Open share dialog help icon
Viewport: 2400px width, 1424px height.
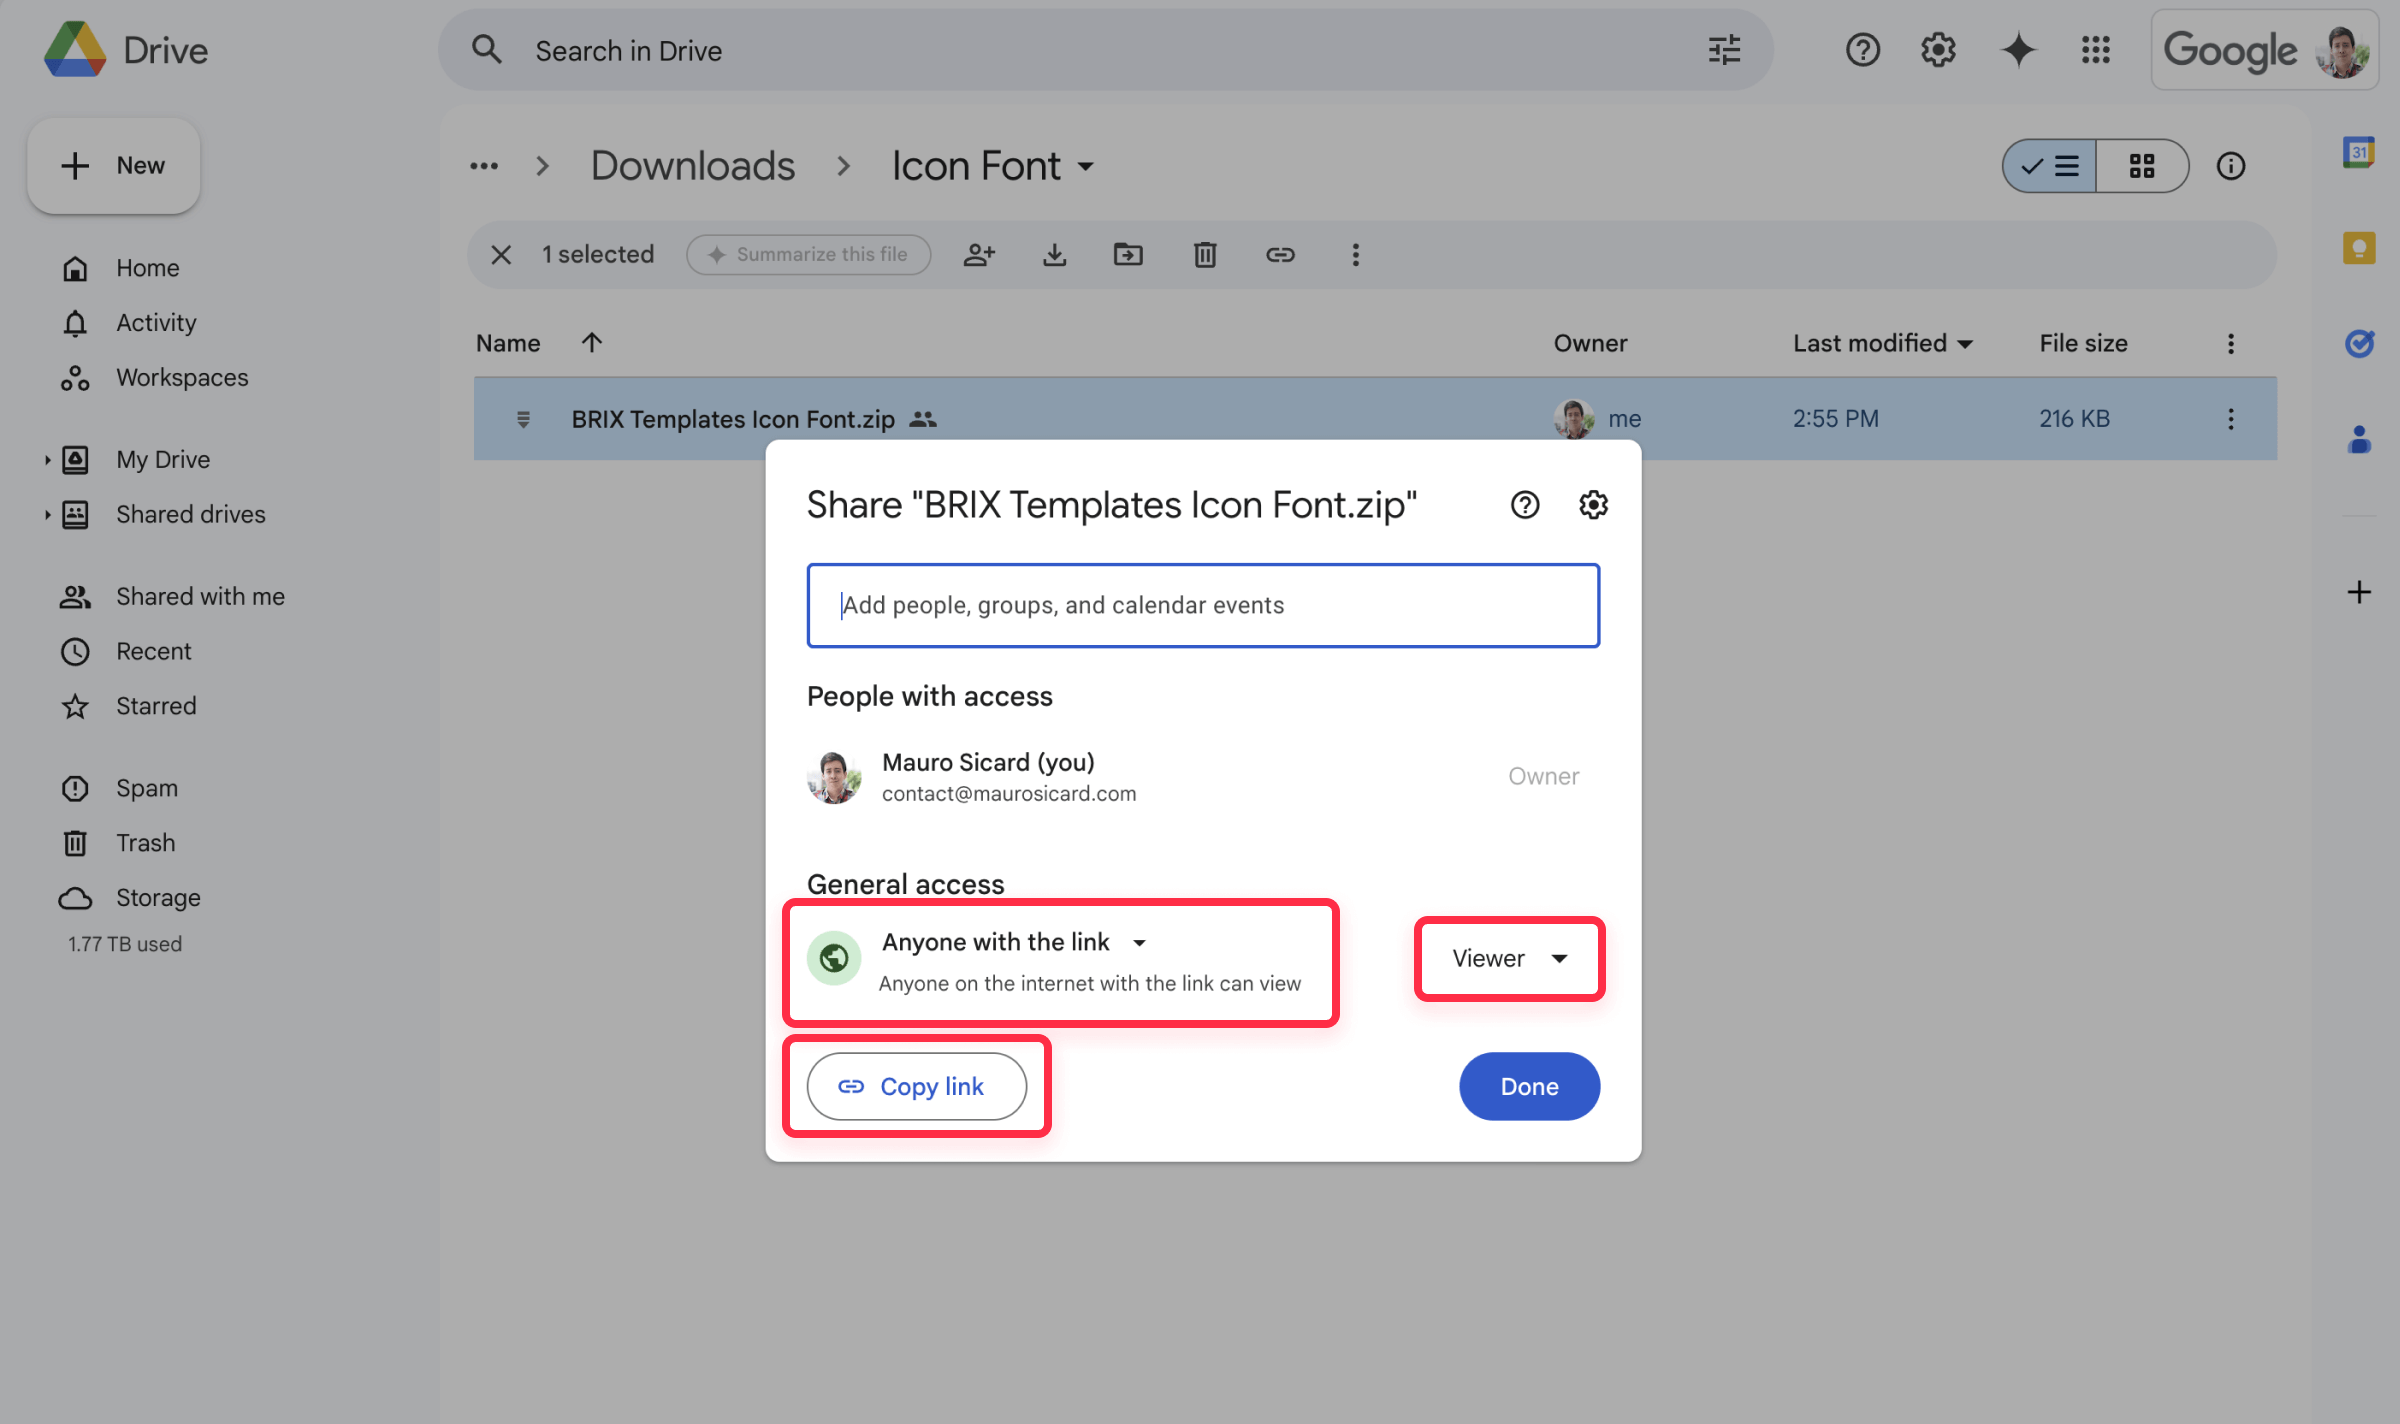(1524, 505)
